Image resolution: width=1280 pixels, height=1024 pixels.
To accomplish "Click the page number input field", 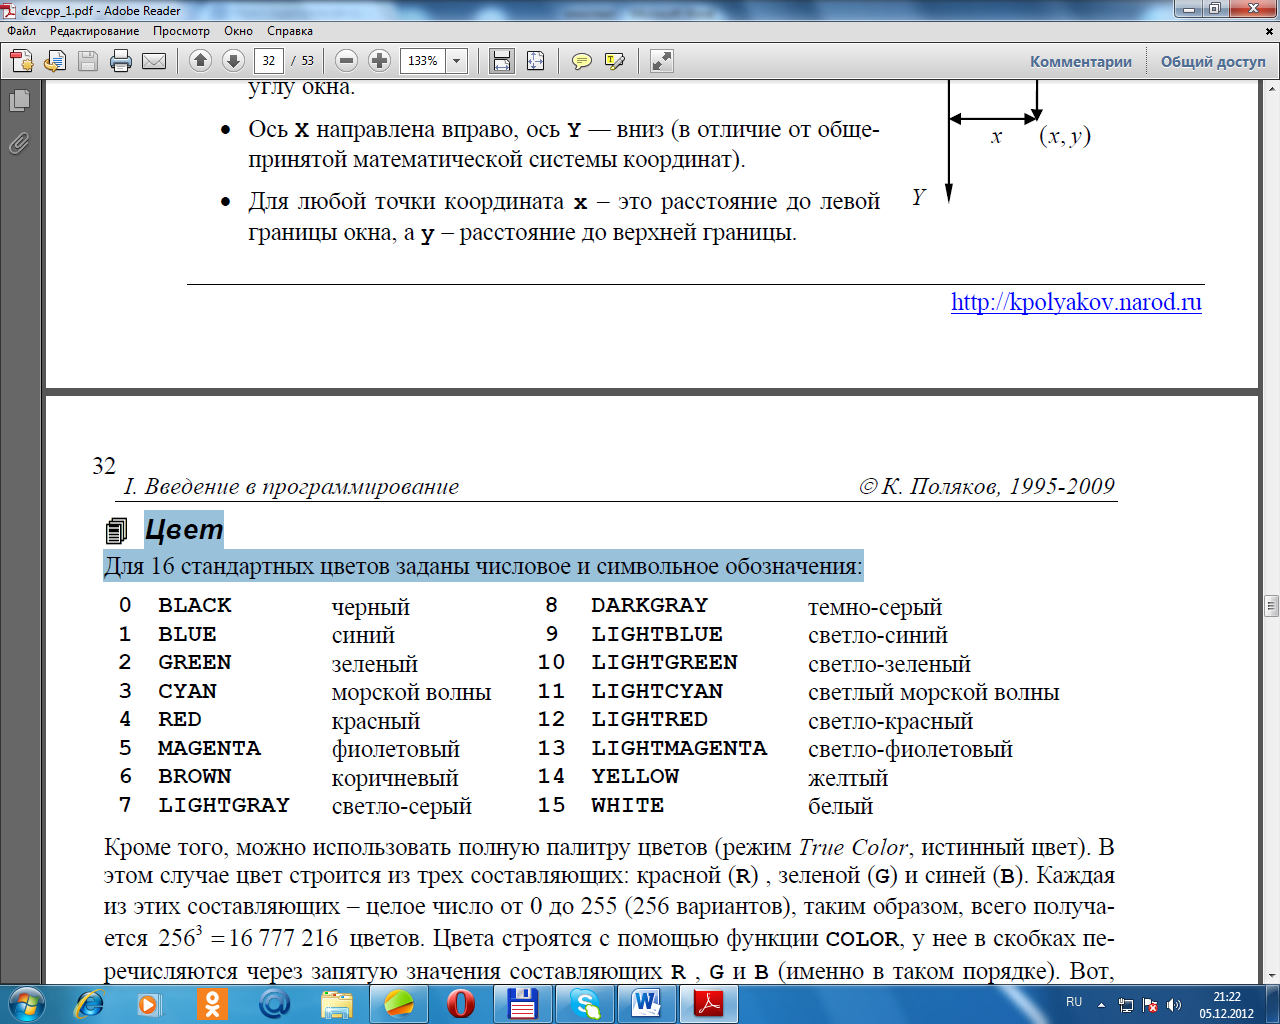I will 268,61.
